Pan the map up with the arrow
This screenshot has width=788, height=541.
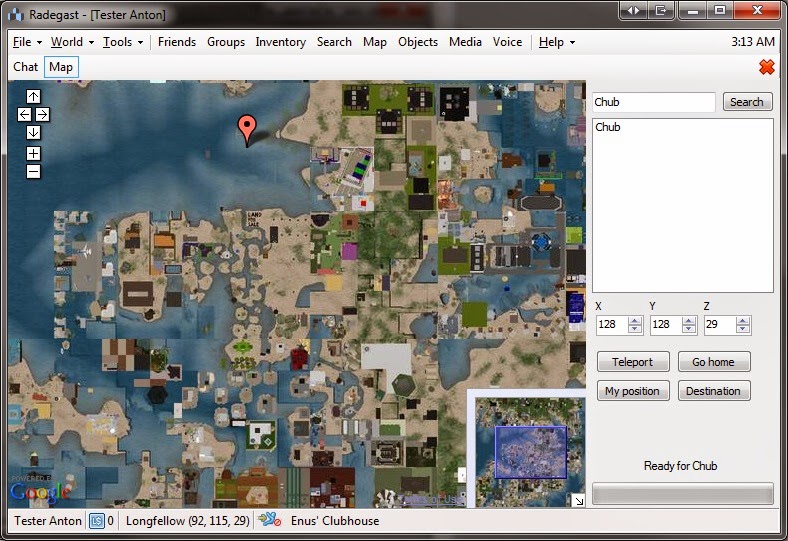pos(33,96)
